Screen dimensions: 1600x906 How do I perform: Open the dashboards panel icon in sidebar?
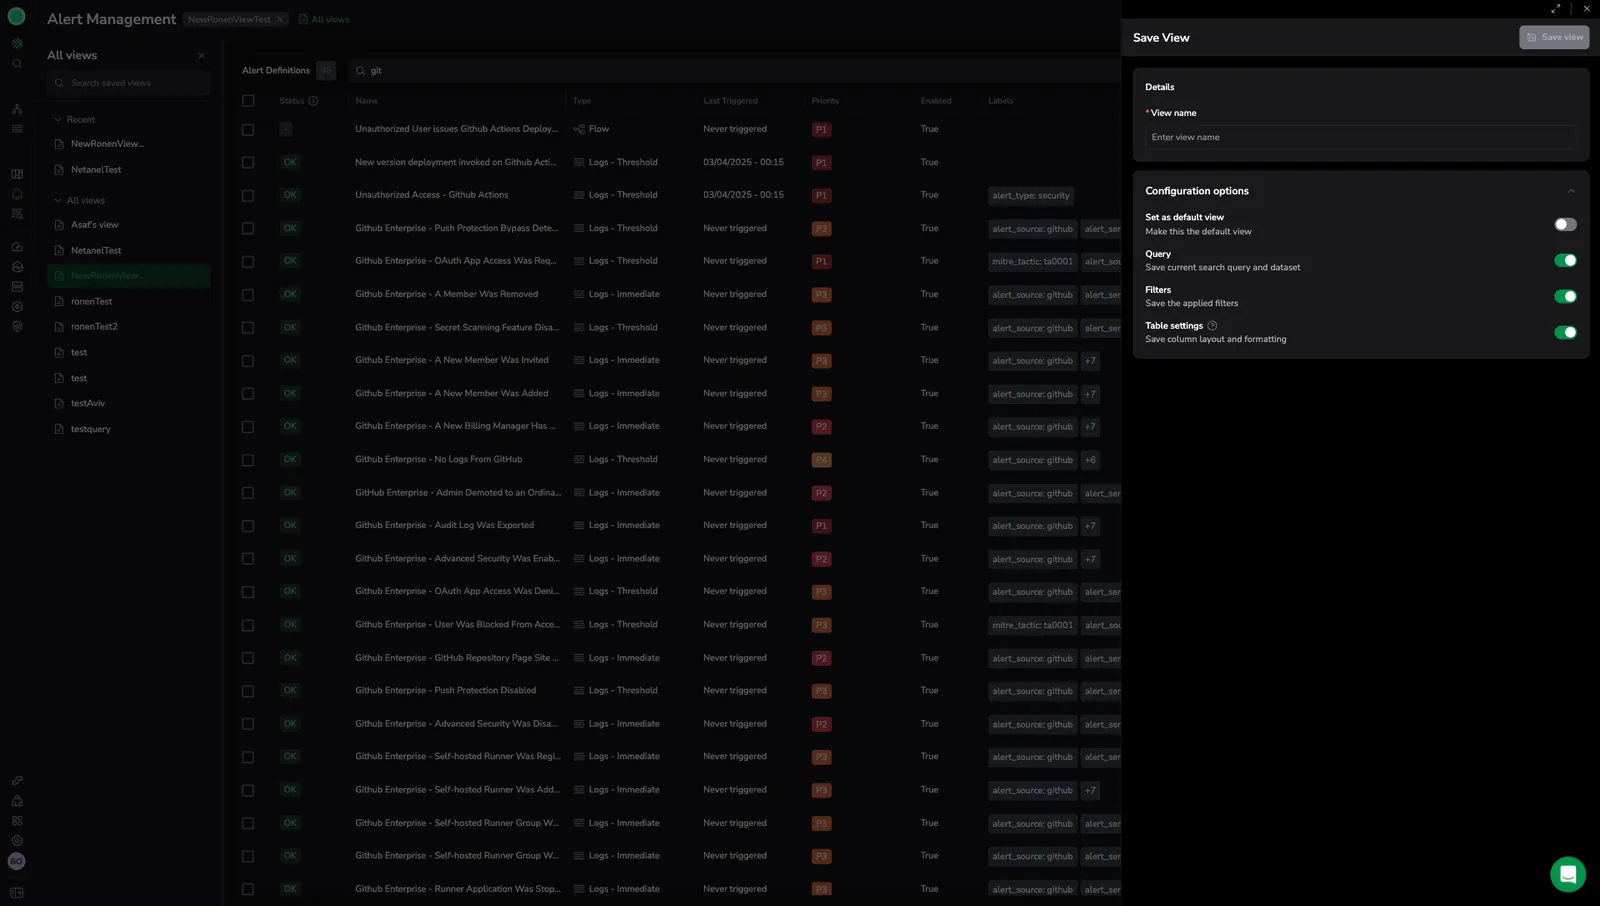coord(17,174)
